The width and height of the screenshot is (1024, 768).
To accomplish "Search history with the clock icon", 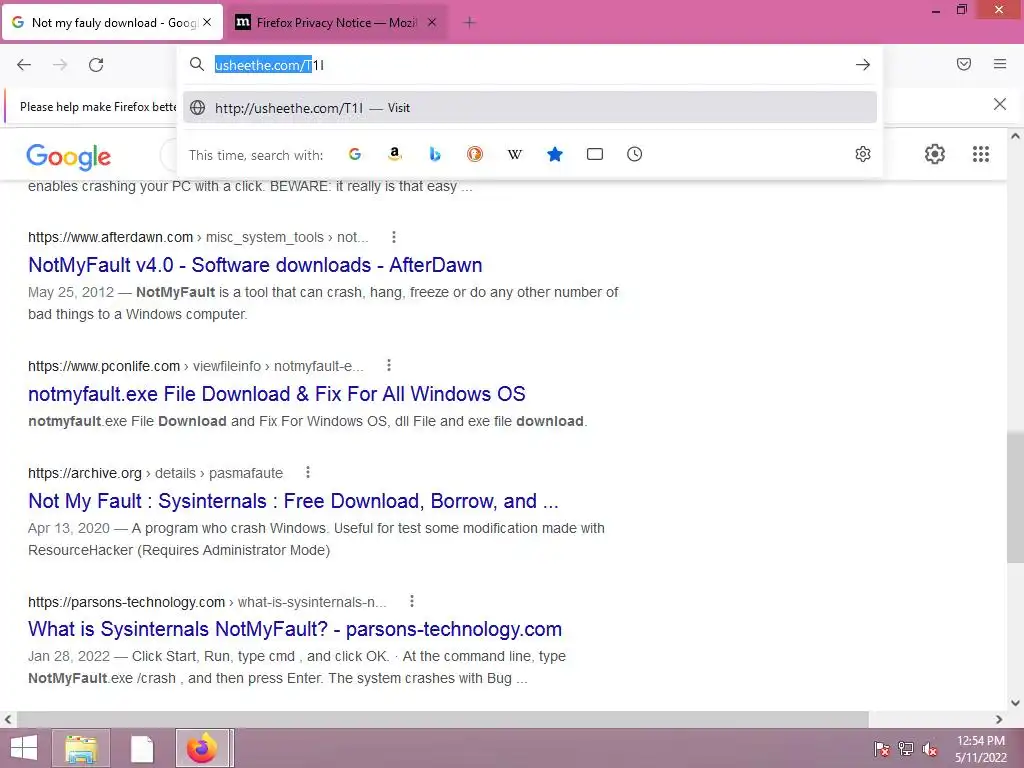I will coord(635,154).
